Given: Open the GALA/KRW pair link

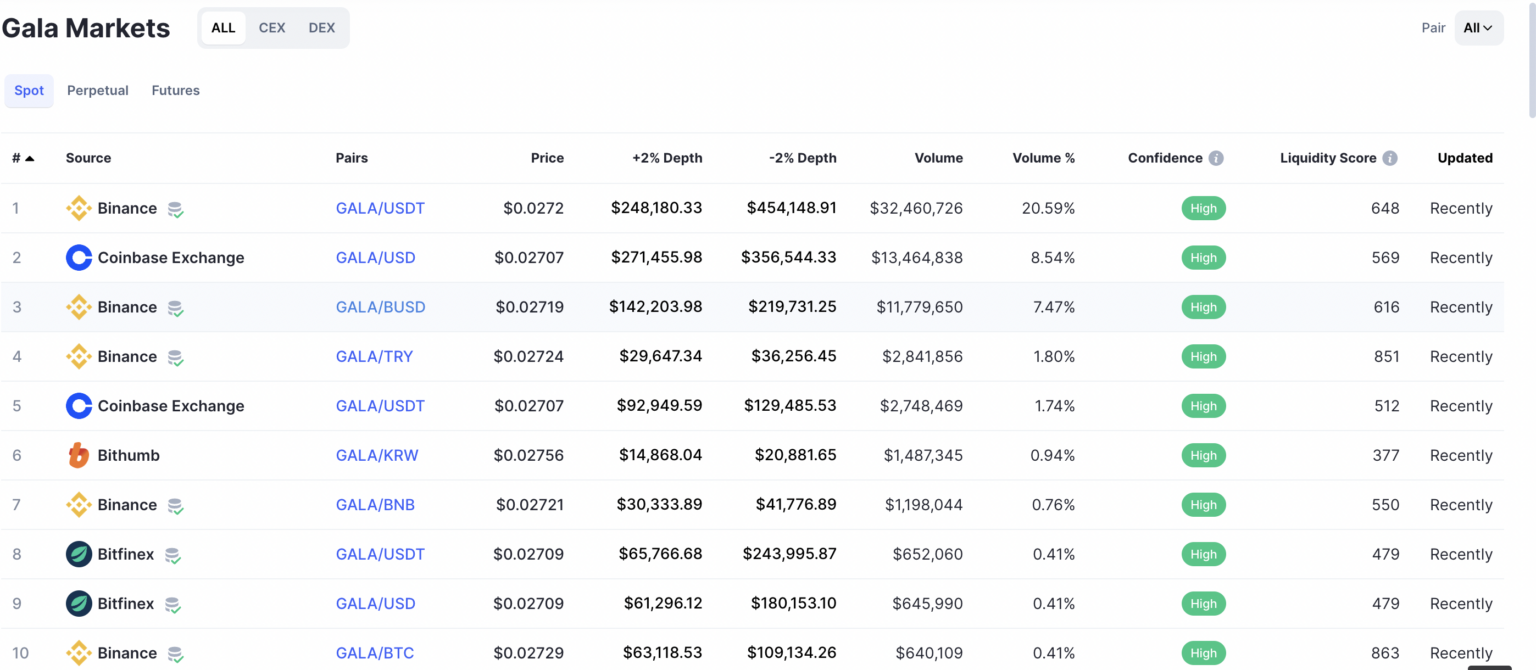Looking at the screenshot, I should click(x=377, y=455).
